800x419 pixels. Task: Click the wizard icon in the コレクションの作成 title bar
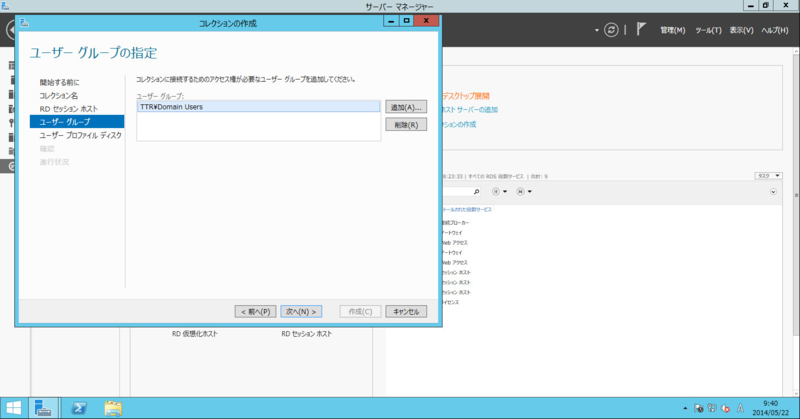pyautogui.click(x=24, y=22)
